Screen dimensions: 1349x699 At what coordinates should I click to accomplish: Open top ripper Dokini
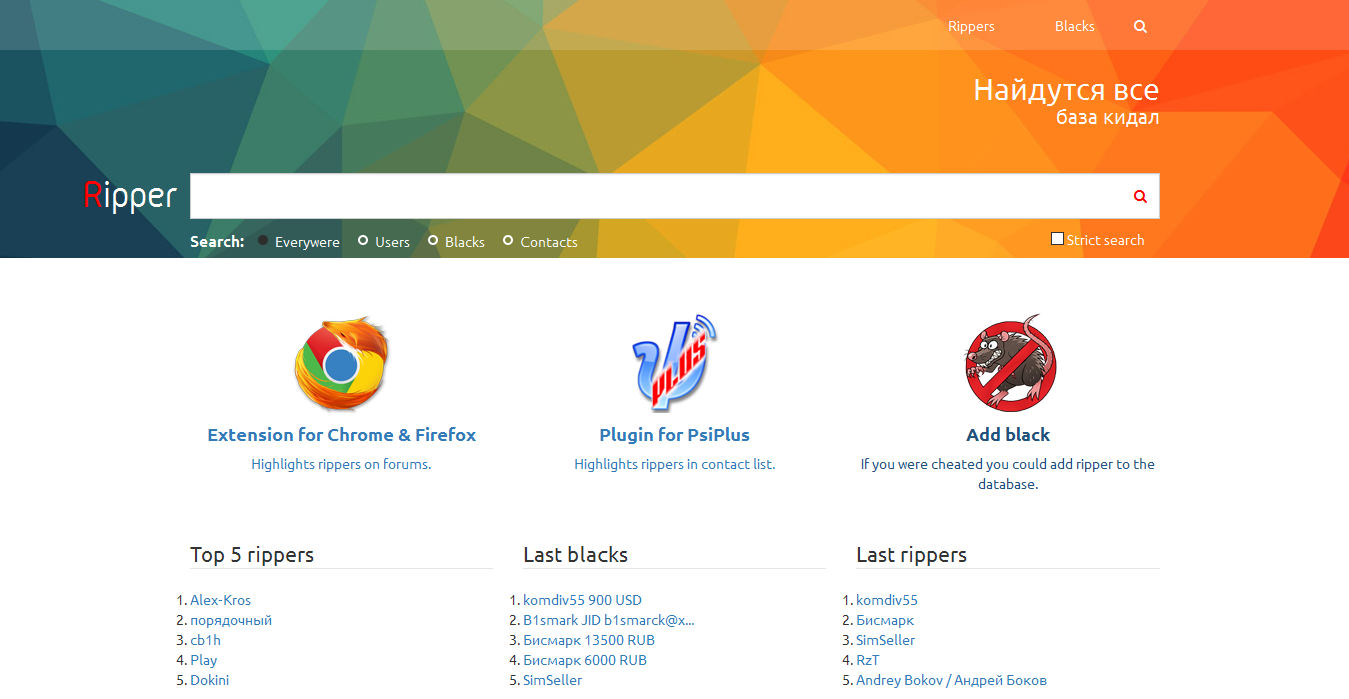[x=209, y=680]
